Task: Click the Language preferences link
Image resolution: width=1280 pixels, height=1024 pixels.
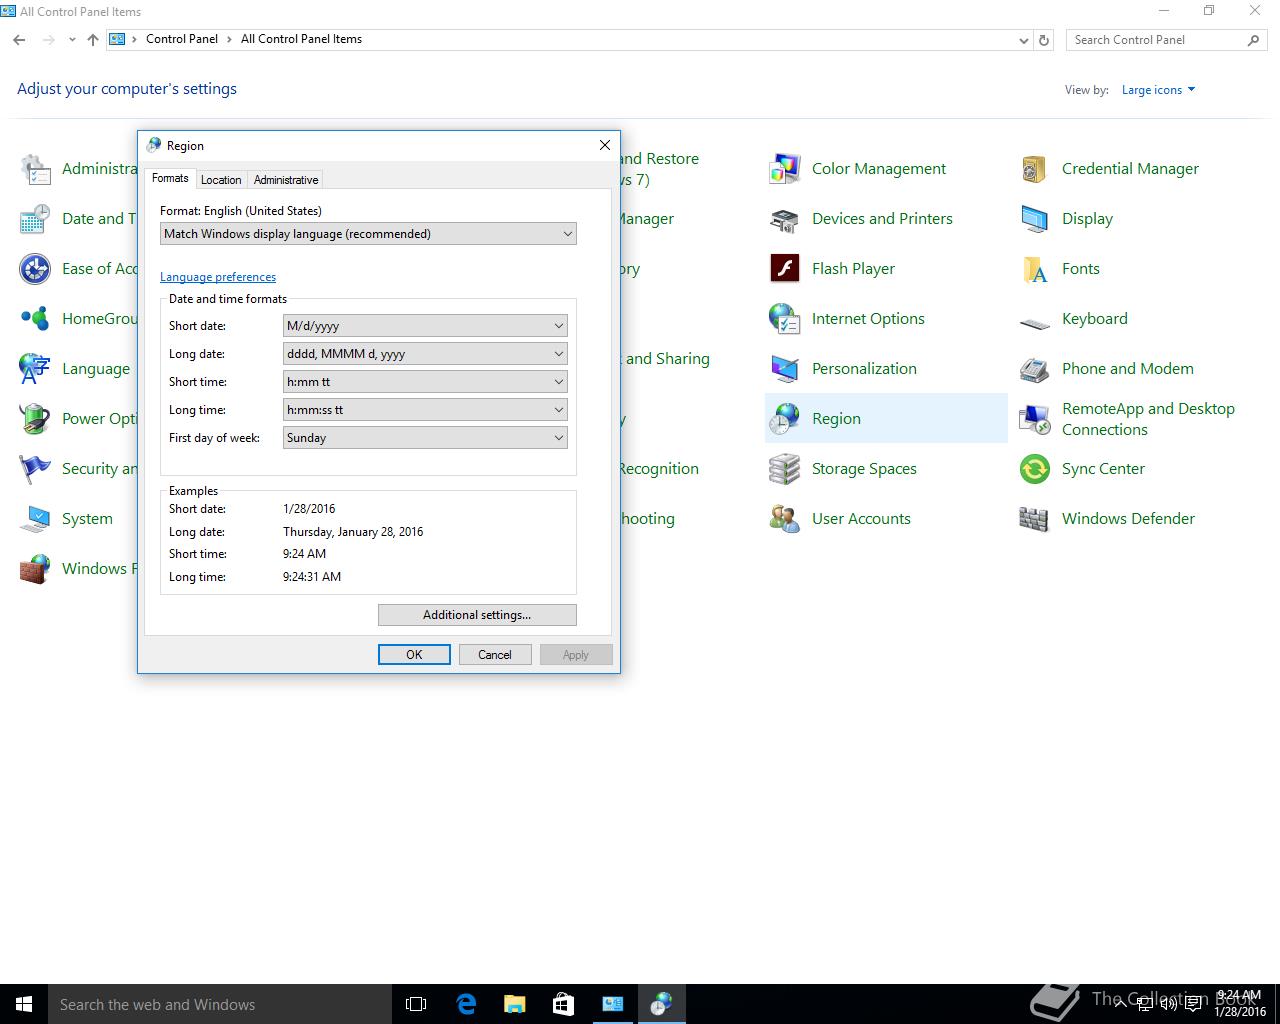Action: tap(218, 277)
